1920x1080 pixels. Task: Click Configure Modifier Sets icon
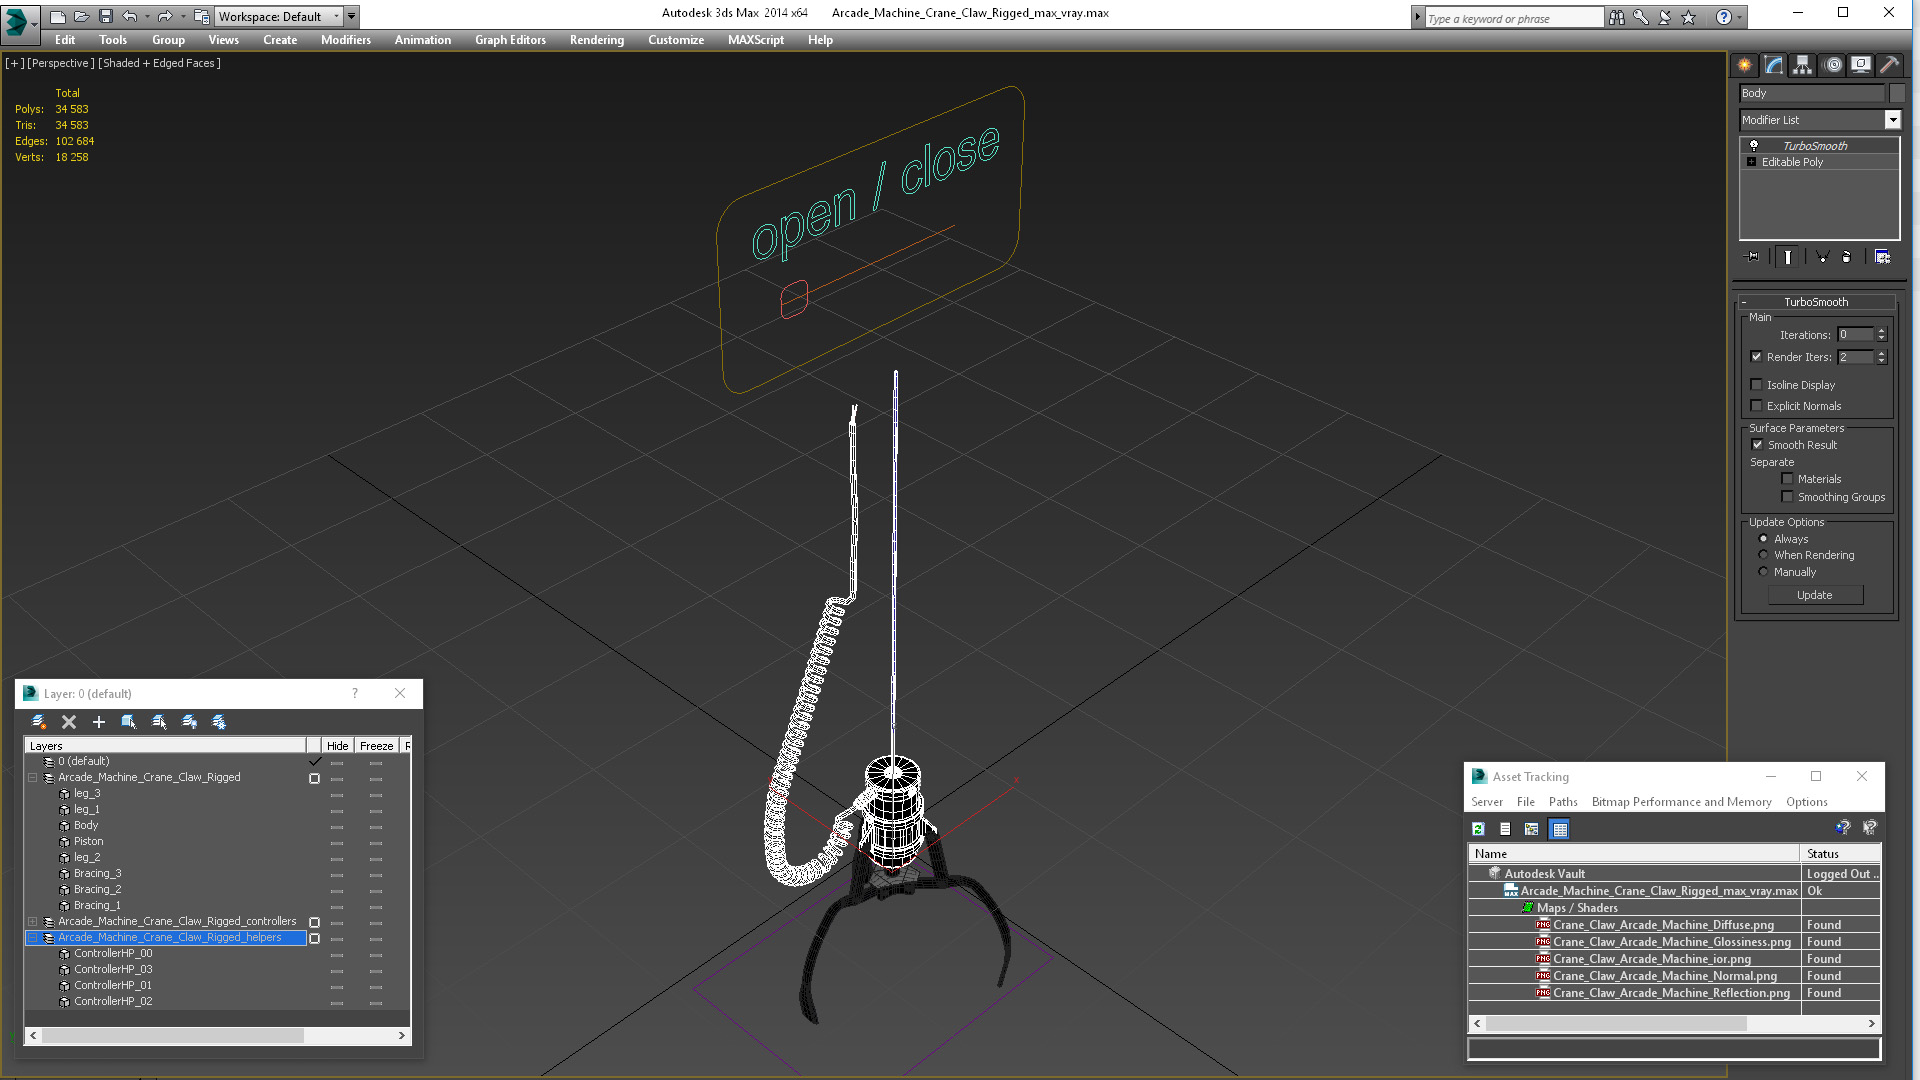click(x=1882, y=257)
